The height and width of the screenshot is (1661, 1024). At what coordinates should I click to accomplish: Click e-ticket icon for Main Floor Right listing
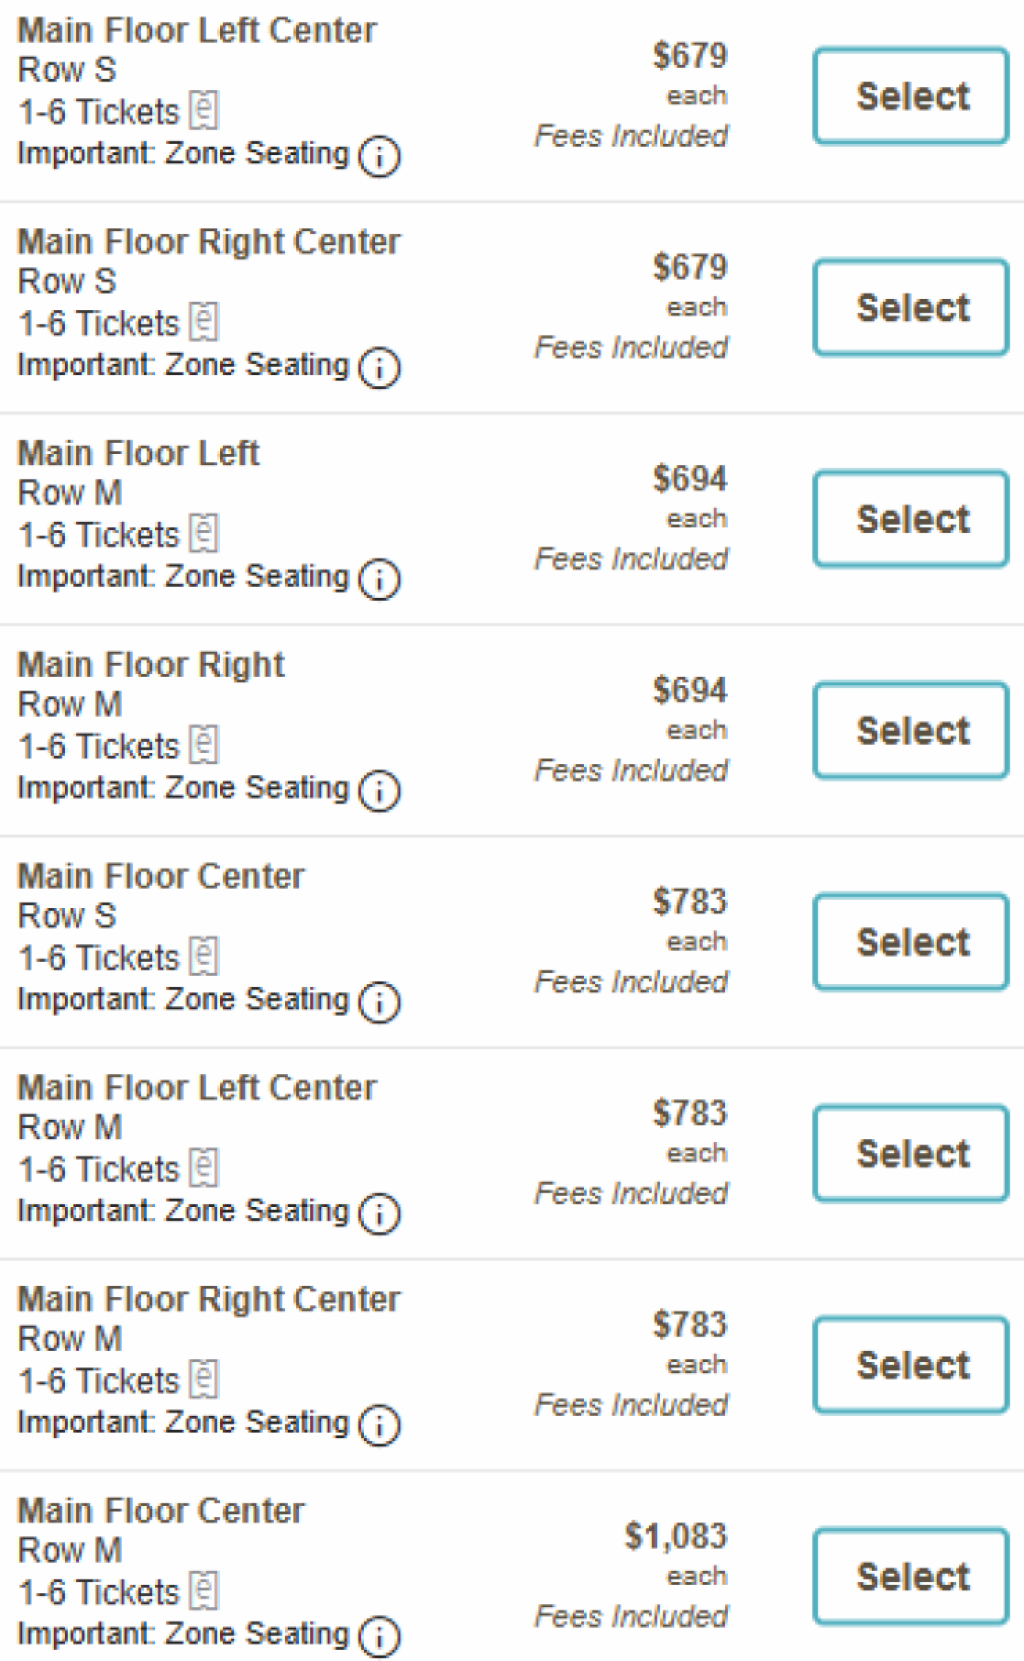click(x=204, y=745)
